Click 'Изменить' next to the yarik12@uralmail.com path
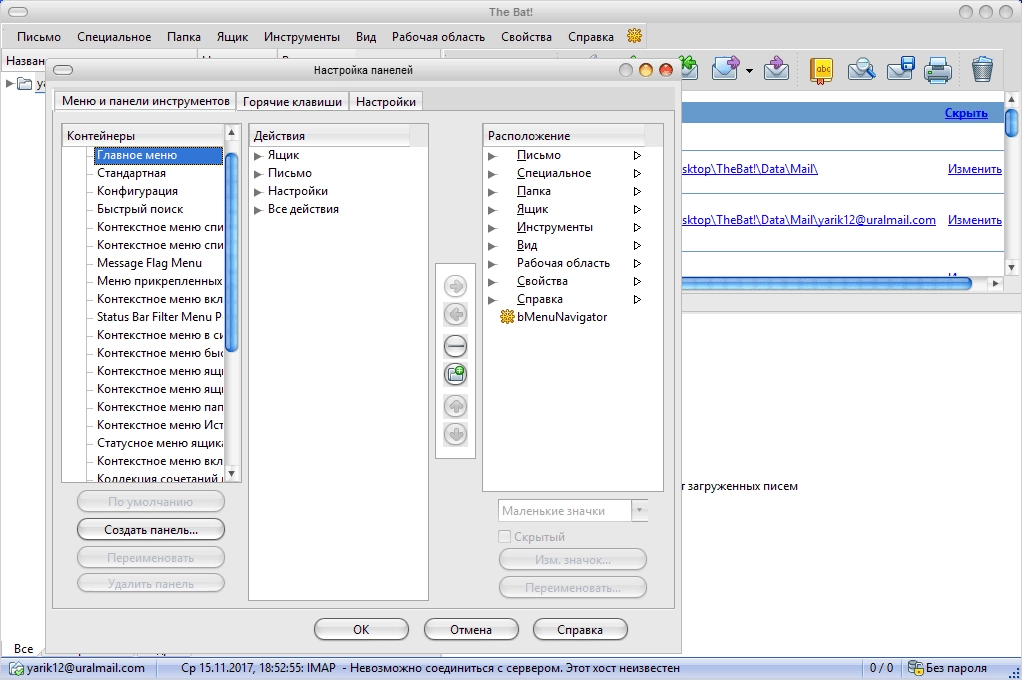The width and height of the screenshot is (1022, 680). click(974, 220)
